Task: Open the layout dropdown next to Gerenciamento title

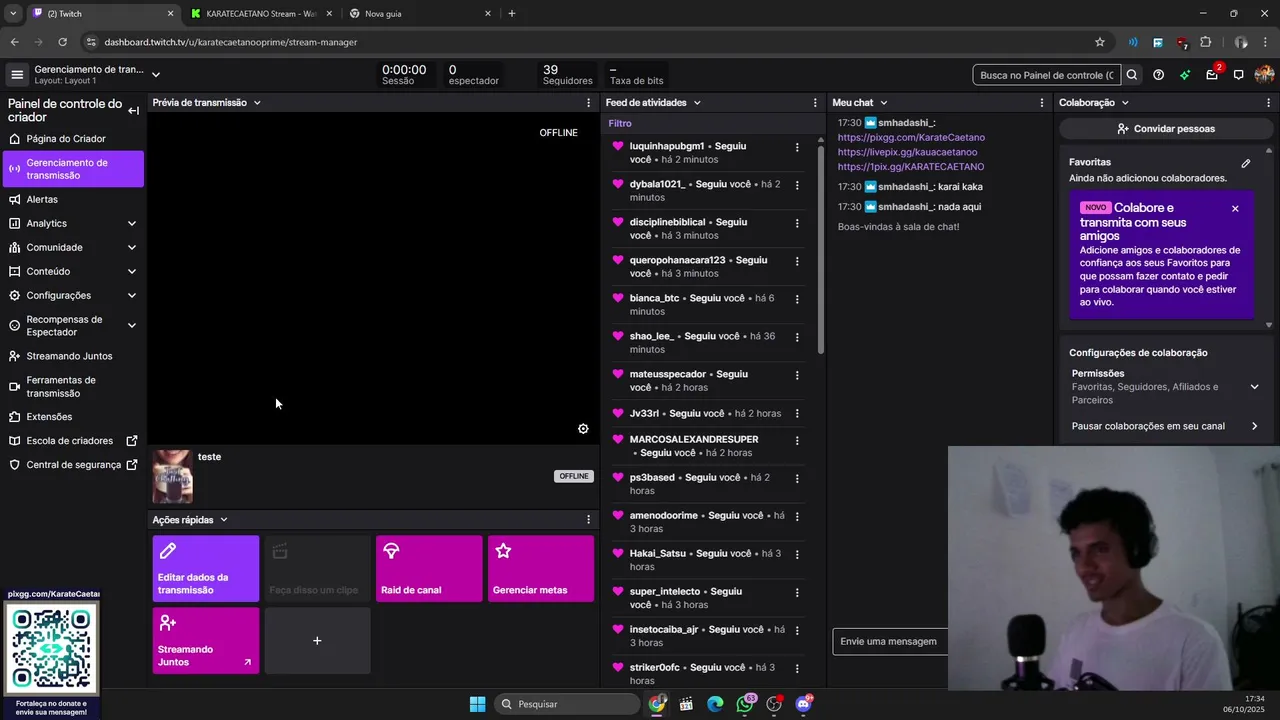Action: point(156,75)
